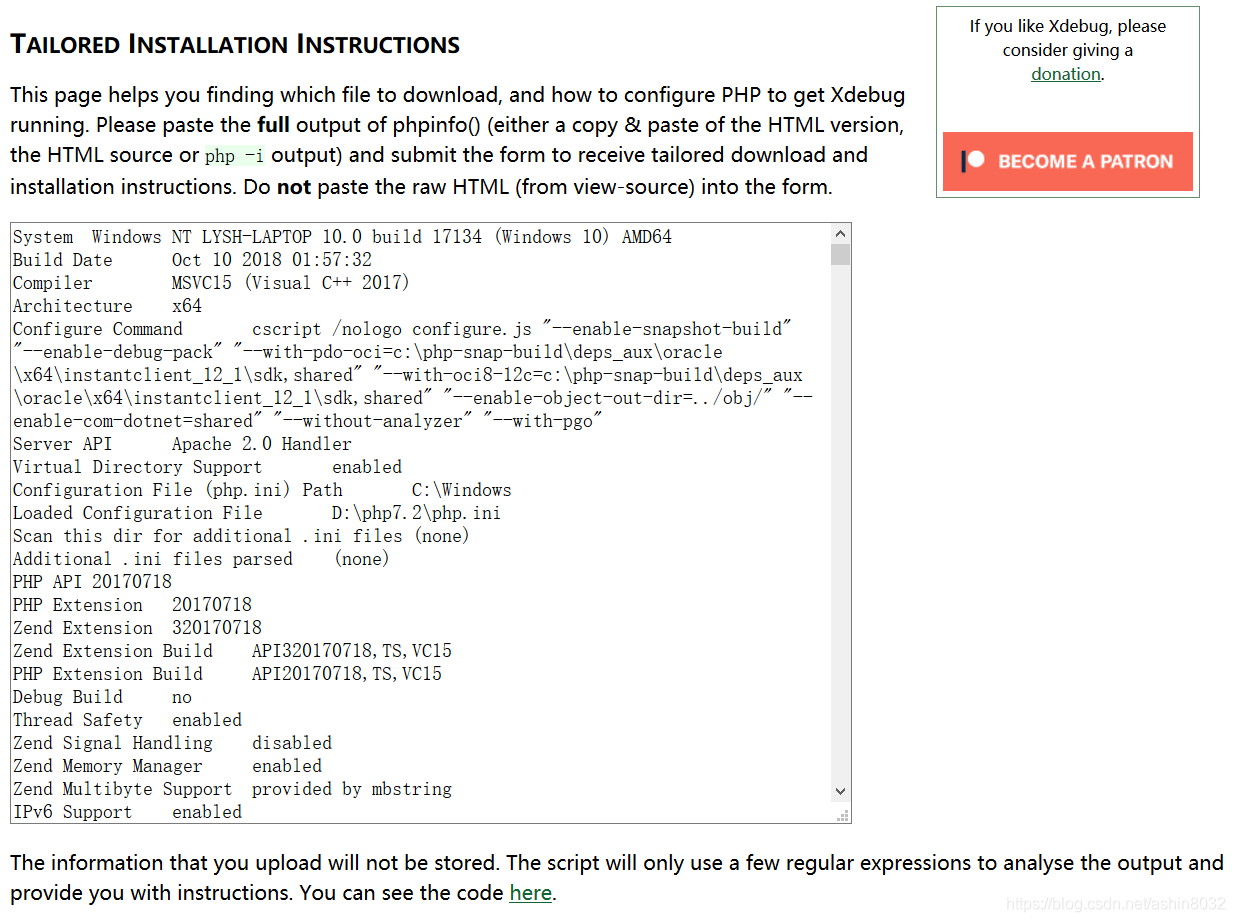Click the 'Configuration File (php.ini) Path' line
1235x922 pixels.
pyautogui.click(x=262, y=490)
